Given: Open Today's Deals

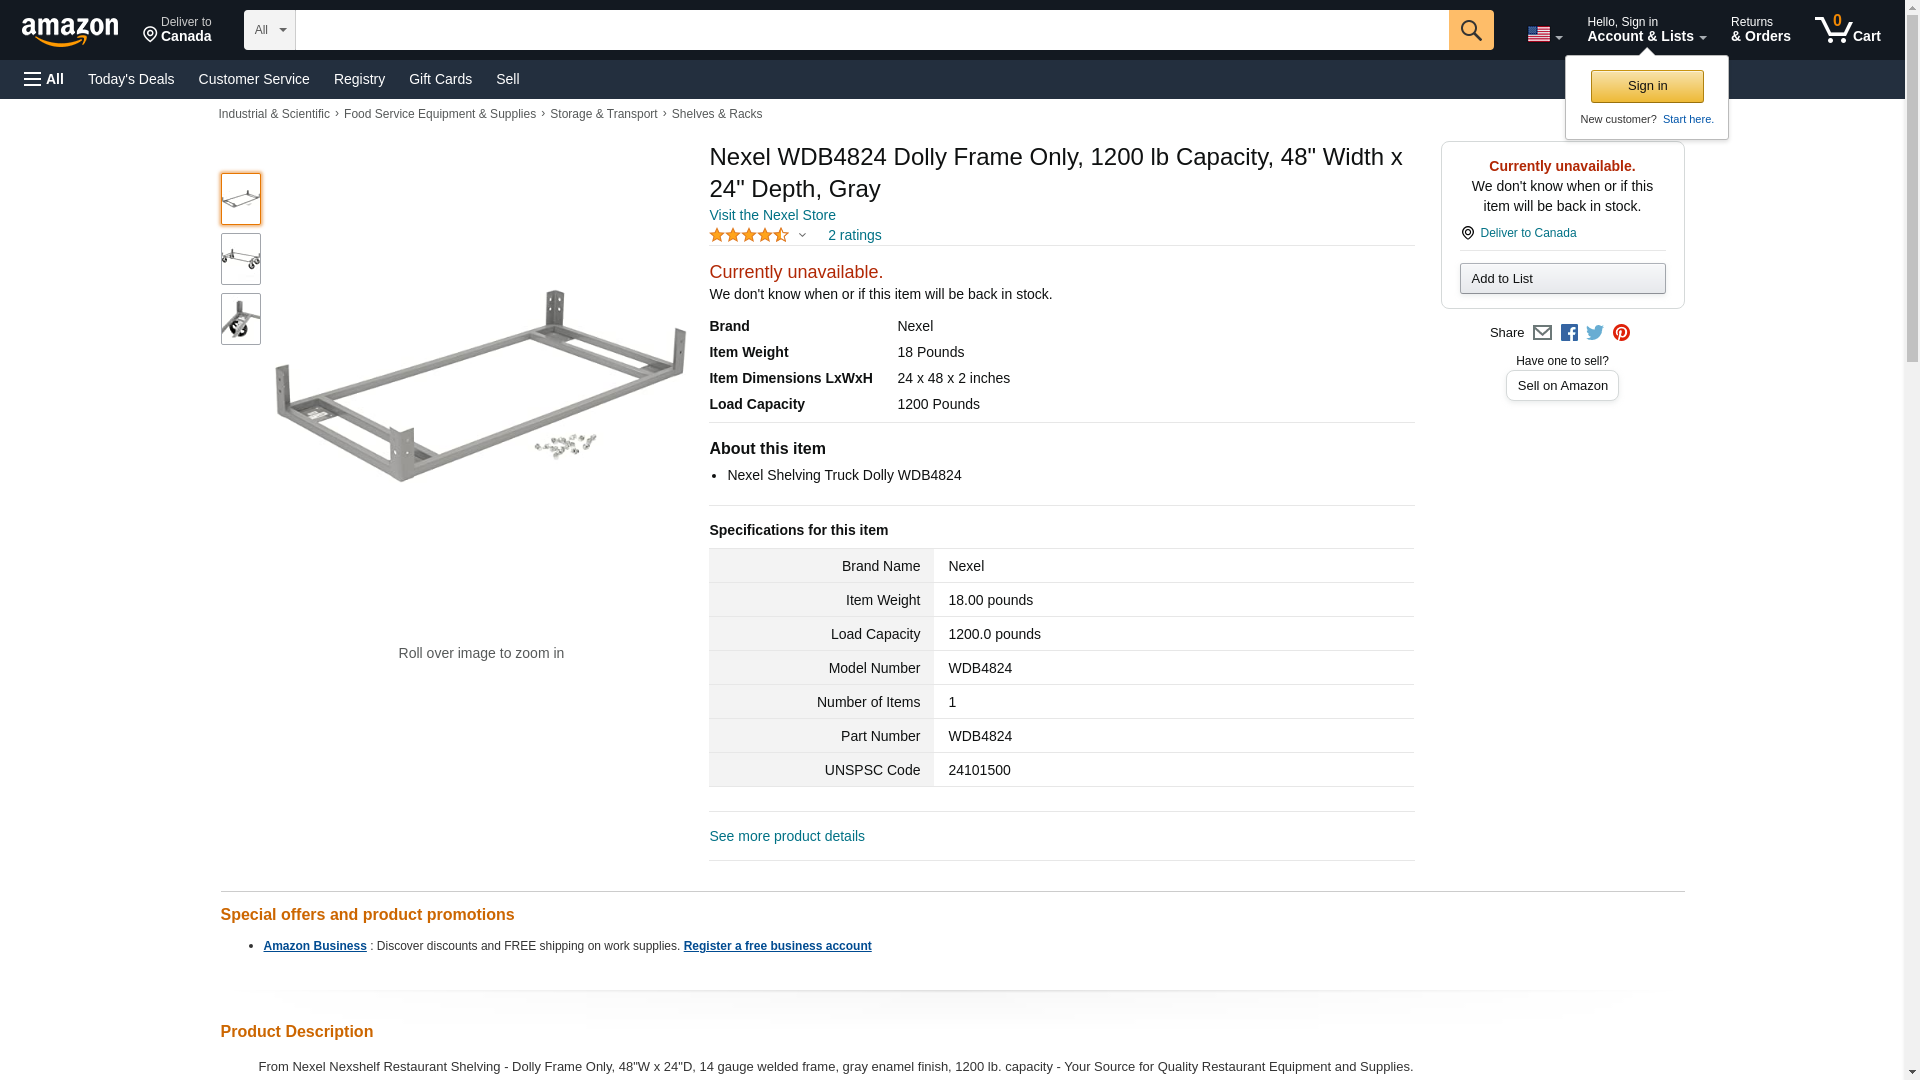Looking at the screenshot, I should click(131, 79).
